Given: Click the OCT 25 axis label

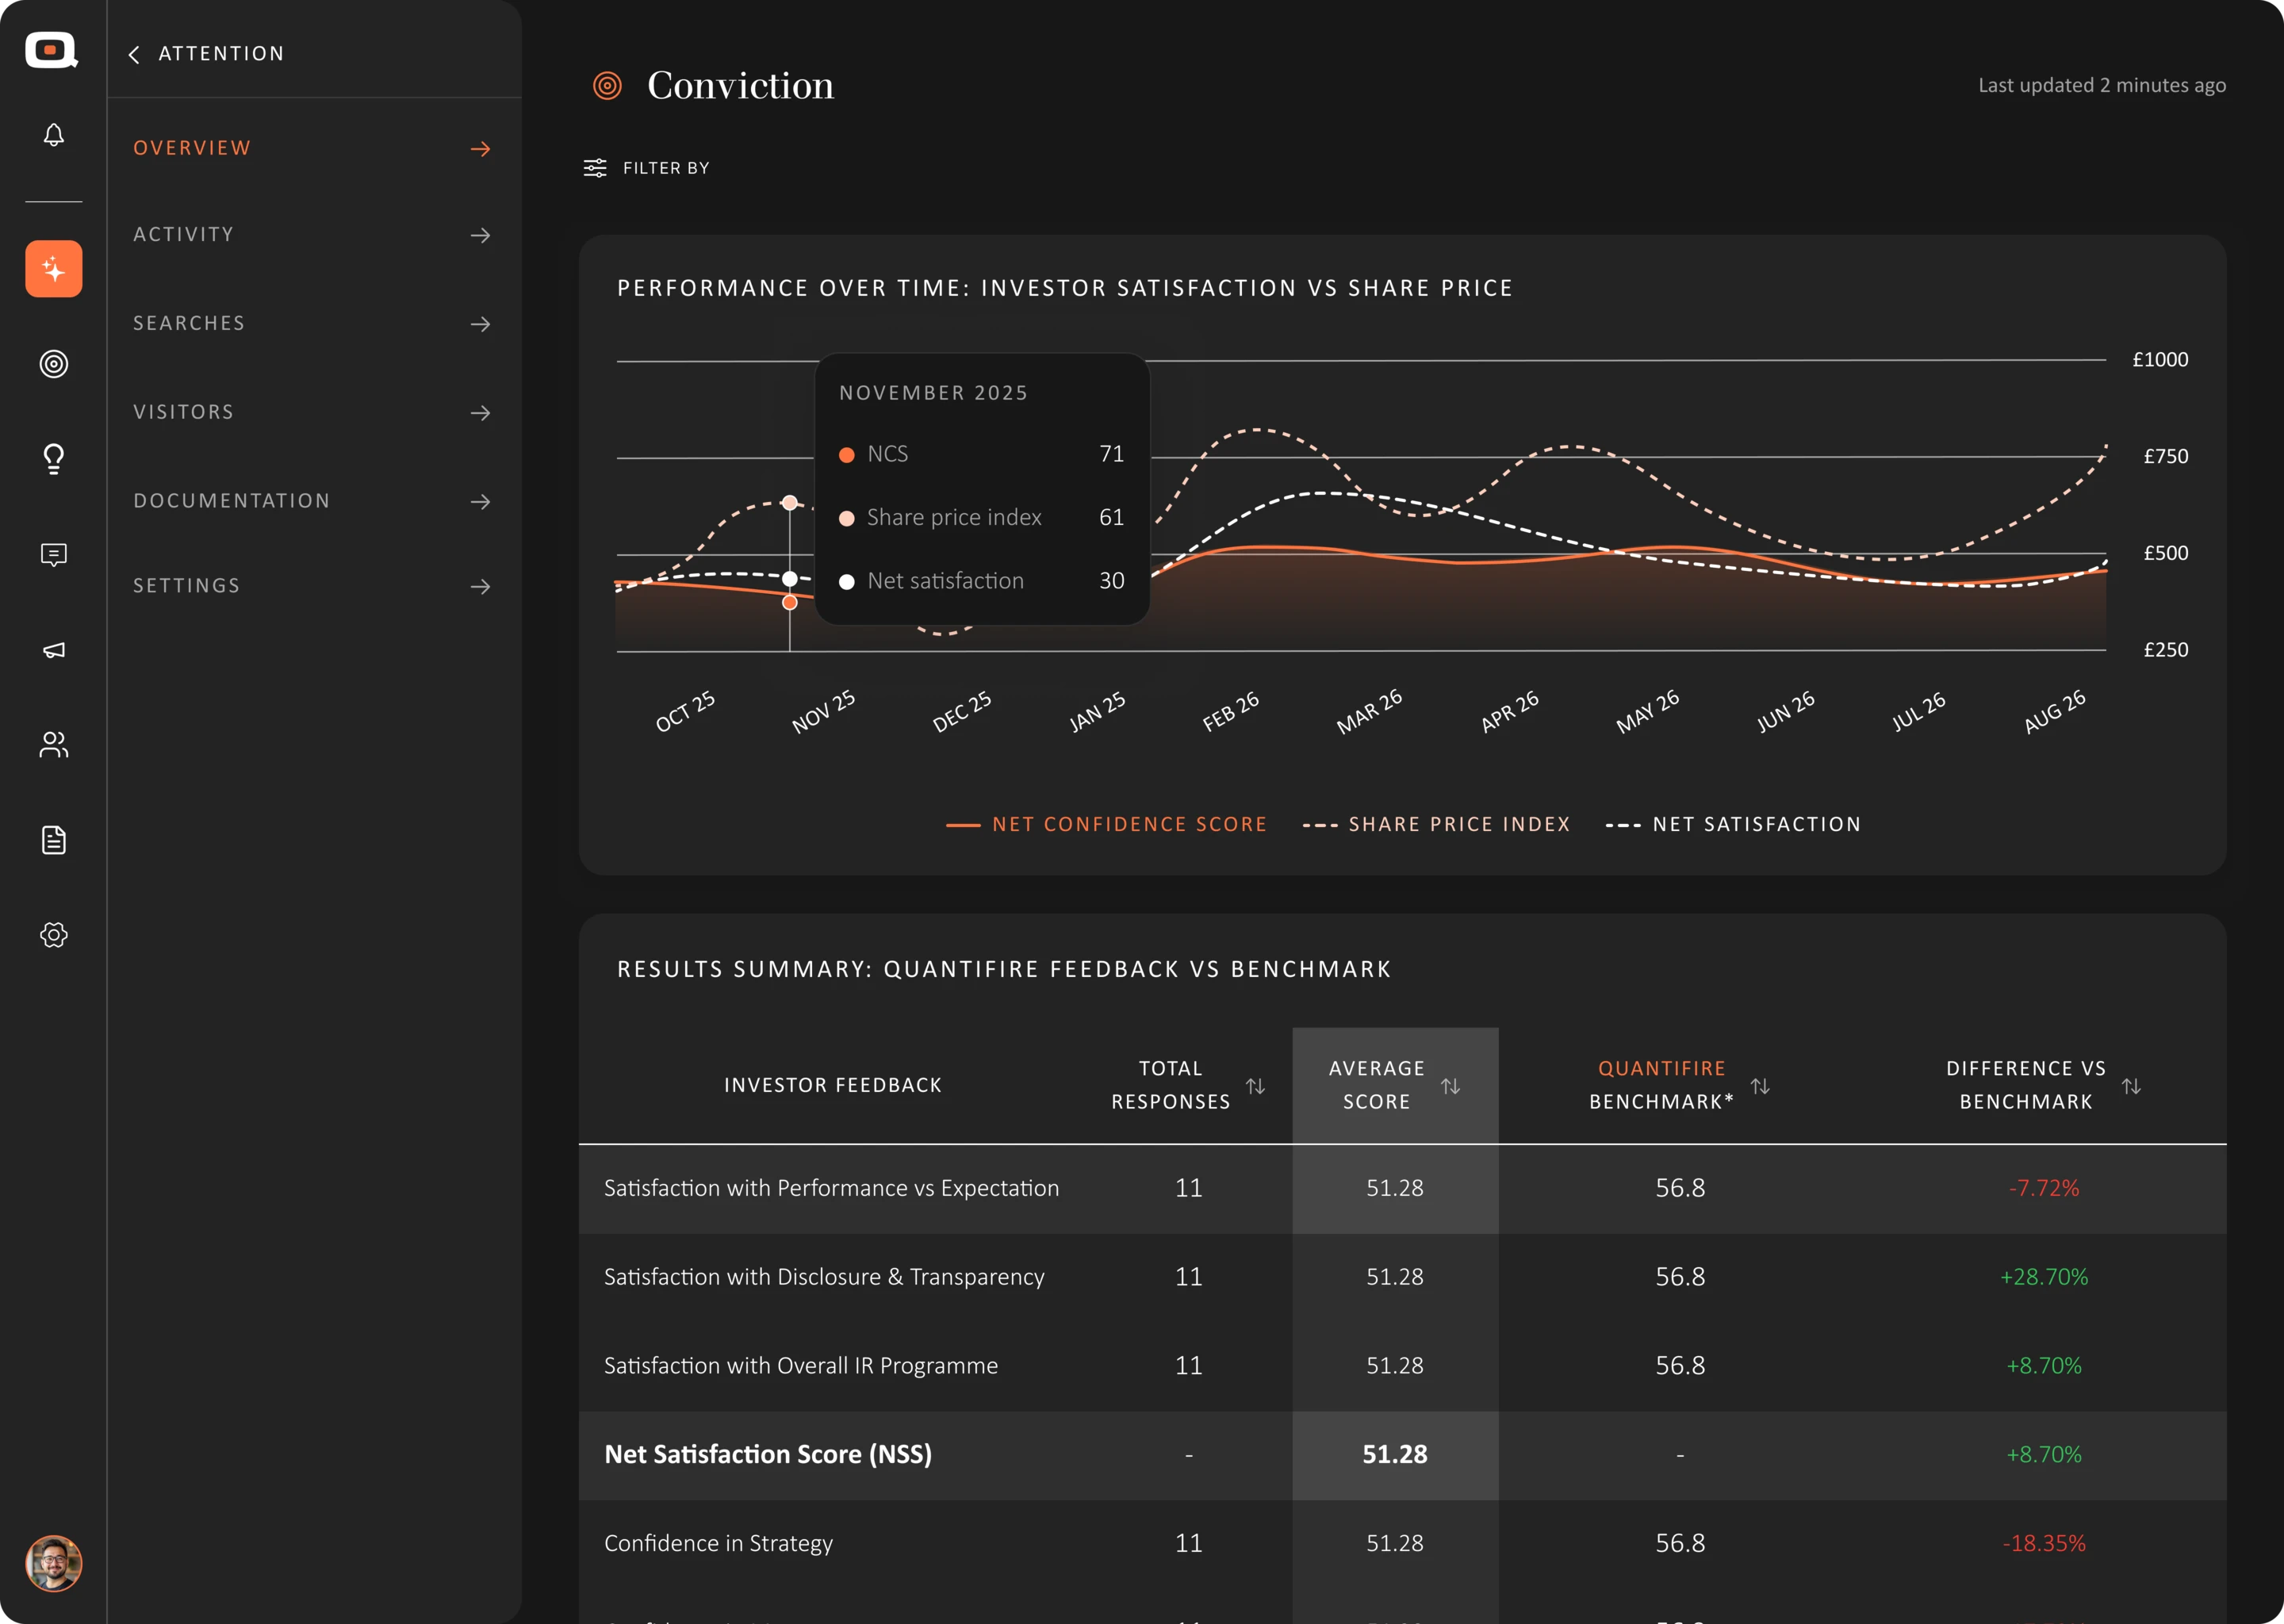Looking at the screenshot, I should (x=685, y=711).
